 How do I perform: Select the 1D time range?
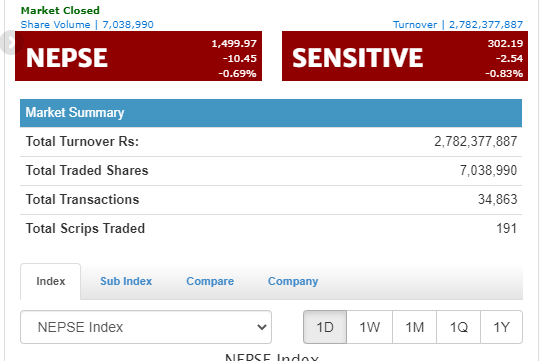pos(325,327)
